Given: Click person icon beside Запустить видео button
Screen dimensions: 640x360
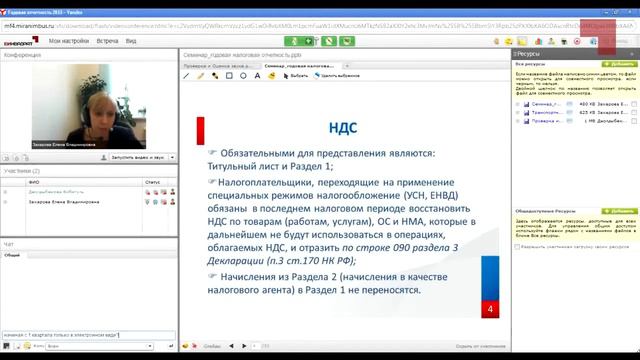Looking at the screenshot, I should (104, 158).
